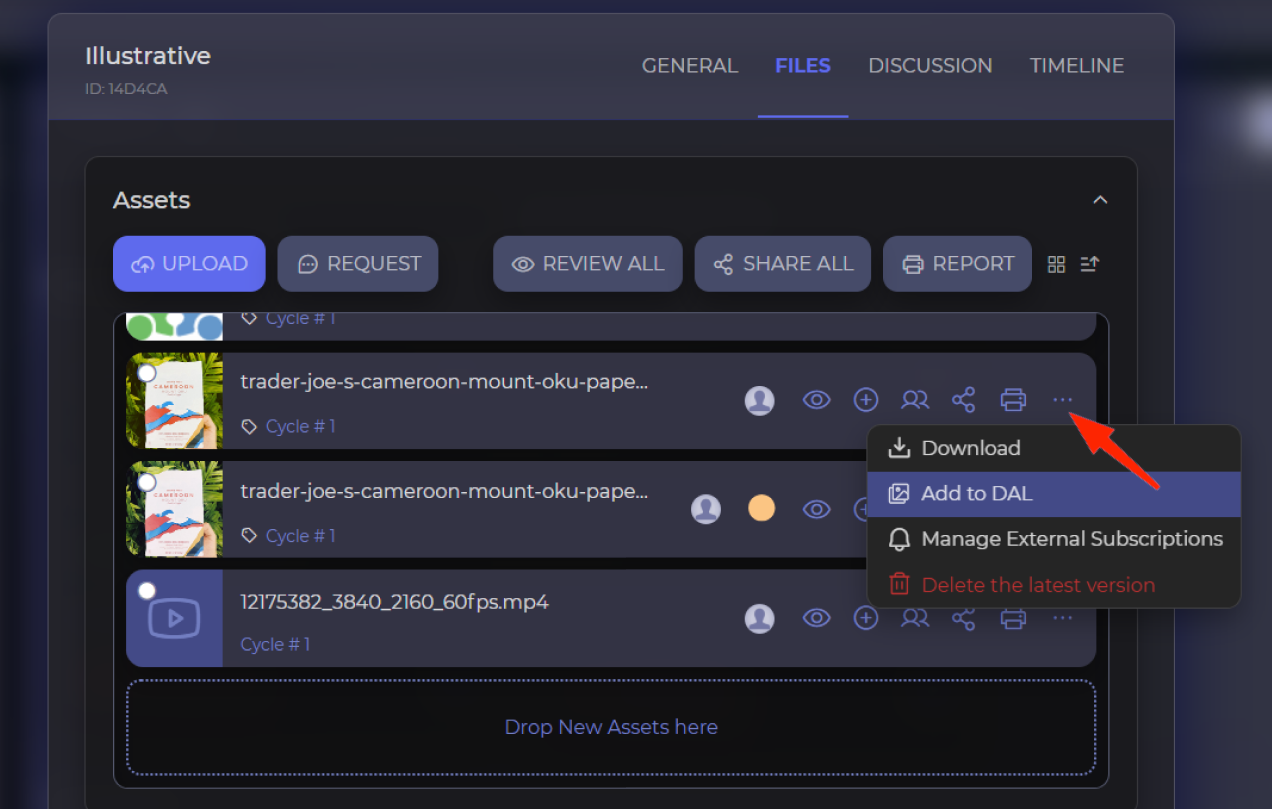Select Add to DAL
The height and width of the screenshot is (809, 1272).
coord(1054,494)
